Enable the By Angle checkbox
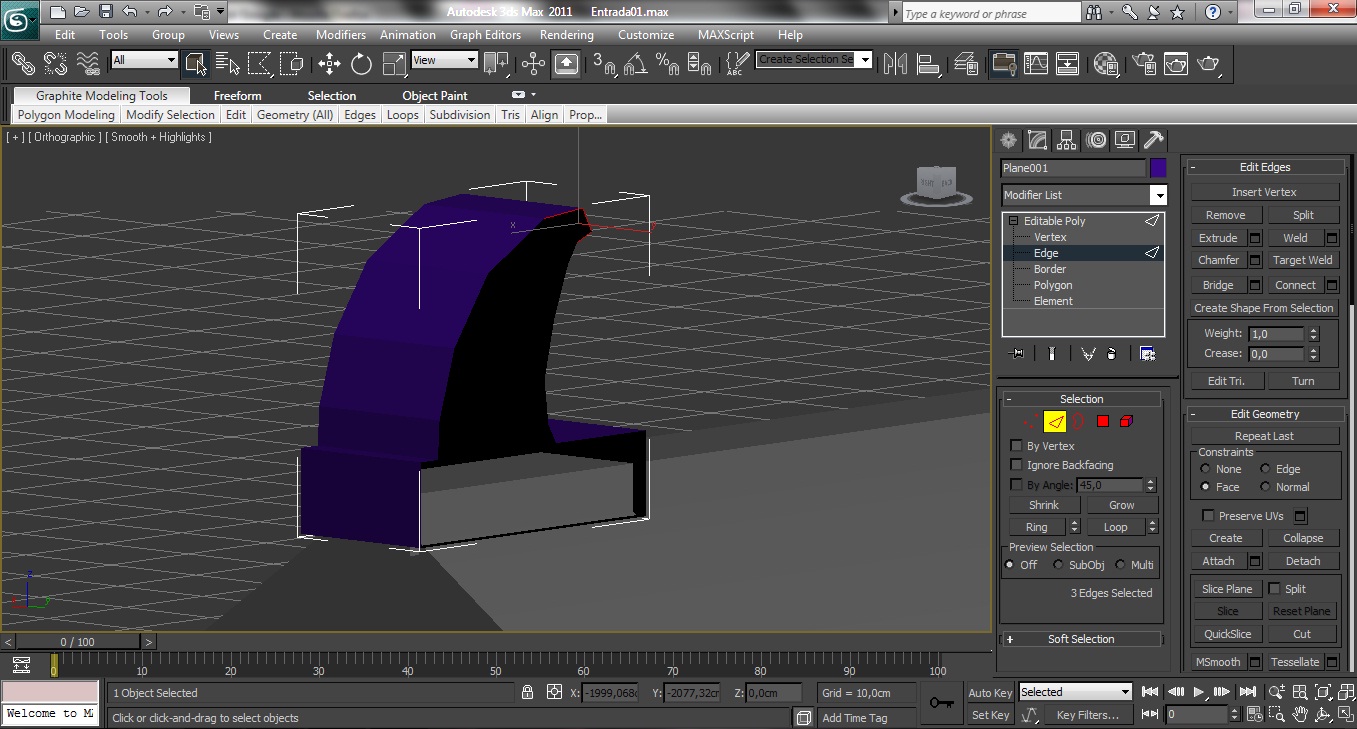Viewport: 1357px width, 729px height. 1017,485
